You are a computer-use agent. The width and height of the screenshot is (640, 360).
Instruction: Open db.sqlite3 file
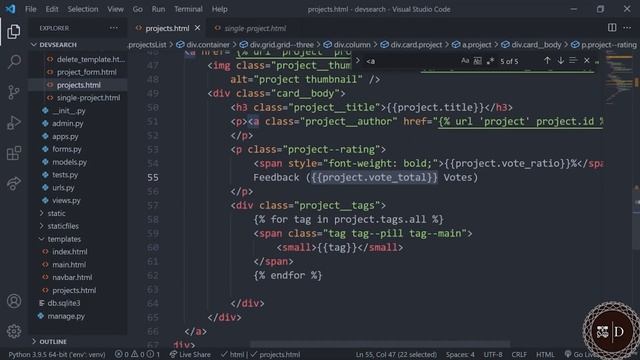click(64, 303)
